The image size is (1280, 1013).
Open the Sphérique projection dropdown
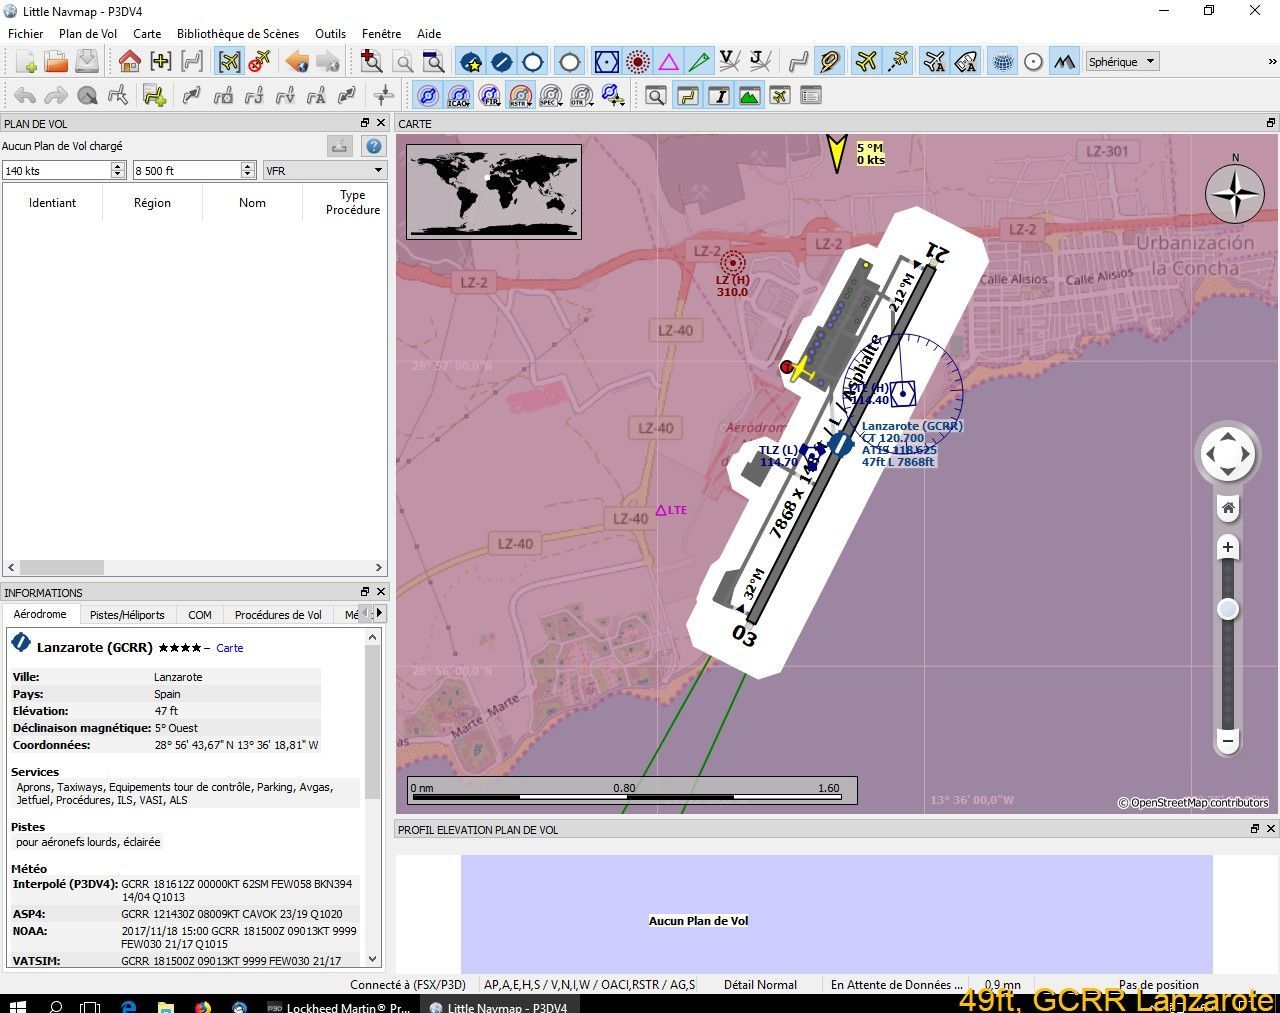click(x=1122, y=62)
